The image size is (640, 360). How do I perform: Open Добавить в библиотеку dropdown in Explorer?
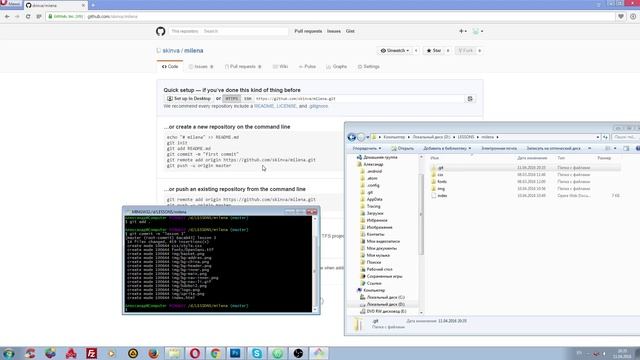(447, 149)
